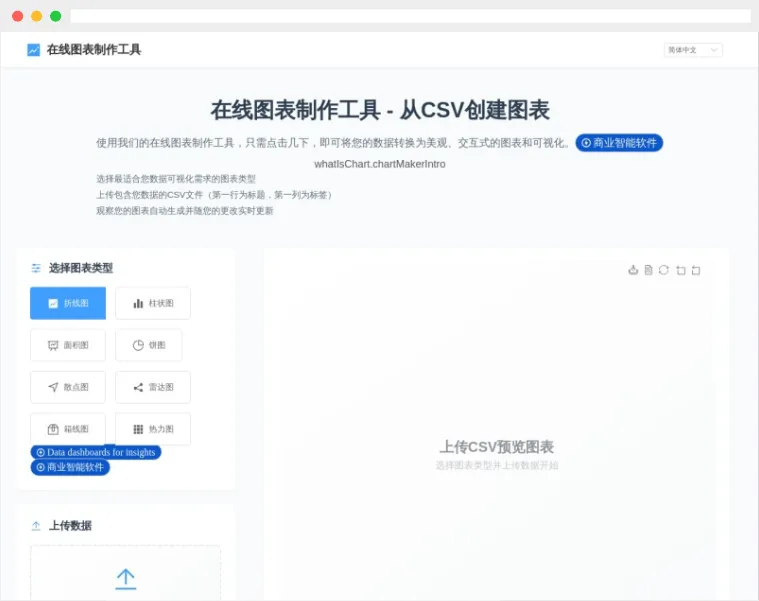
Task: Open the Data dashboards for insights link
Action: coord(96,452)
